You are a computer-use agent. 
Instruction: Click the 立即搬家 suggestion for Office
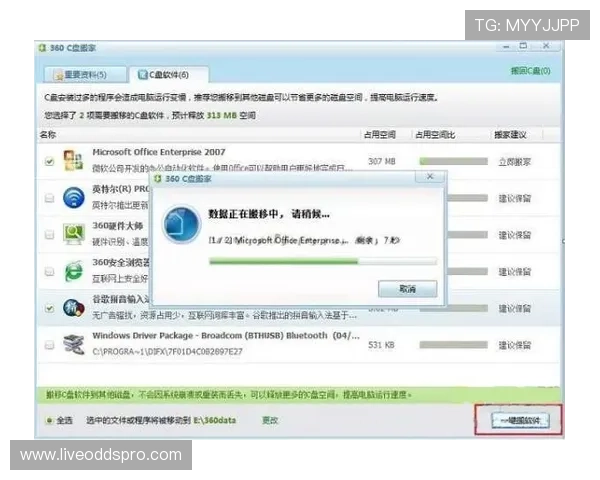[515, 162]
